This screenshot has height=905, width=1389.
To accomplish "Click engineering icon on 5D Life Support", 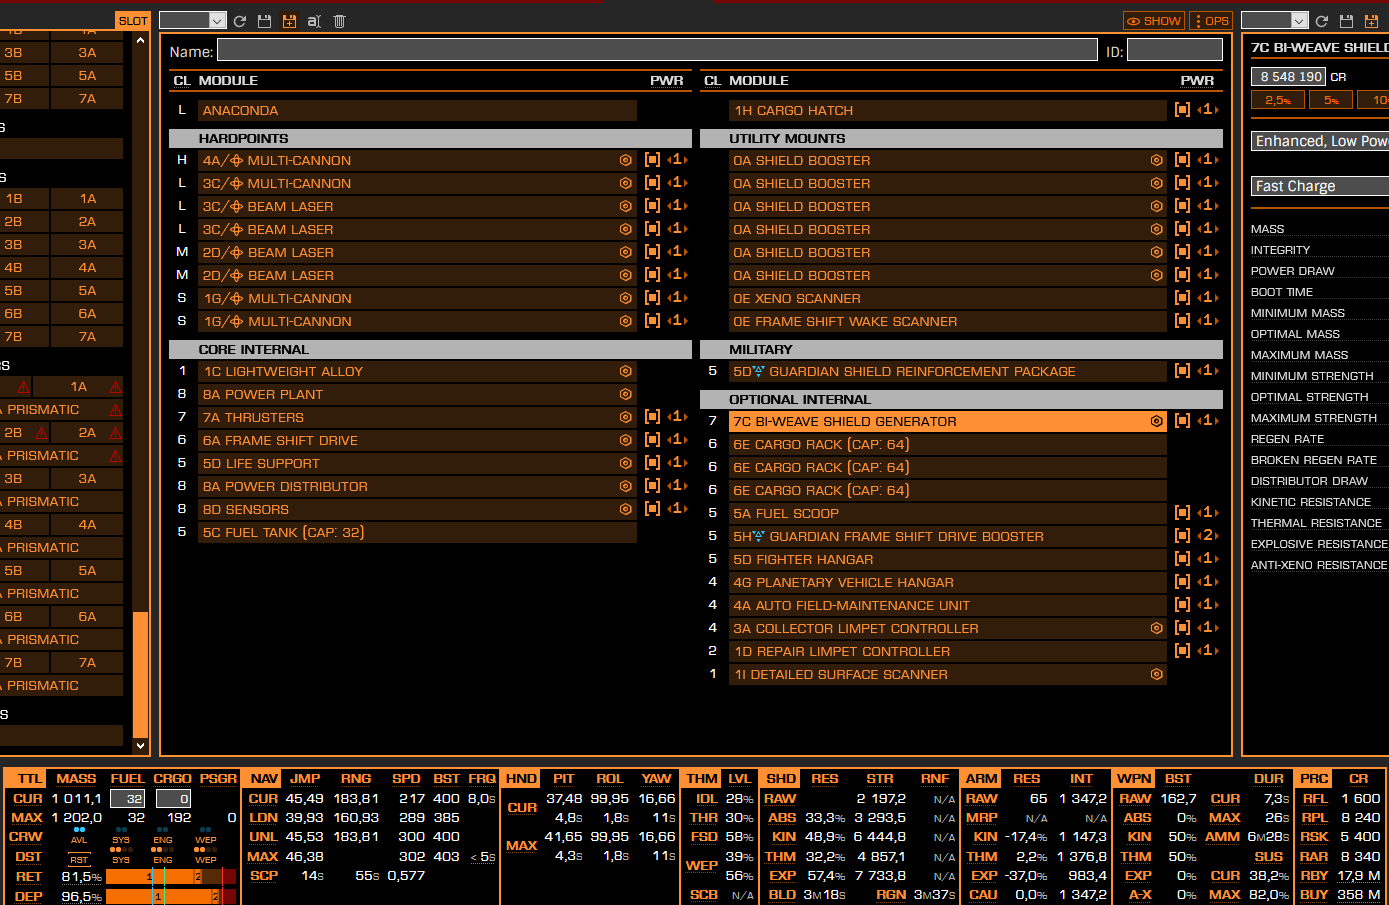I will pos(626,463).
